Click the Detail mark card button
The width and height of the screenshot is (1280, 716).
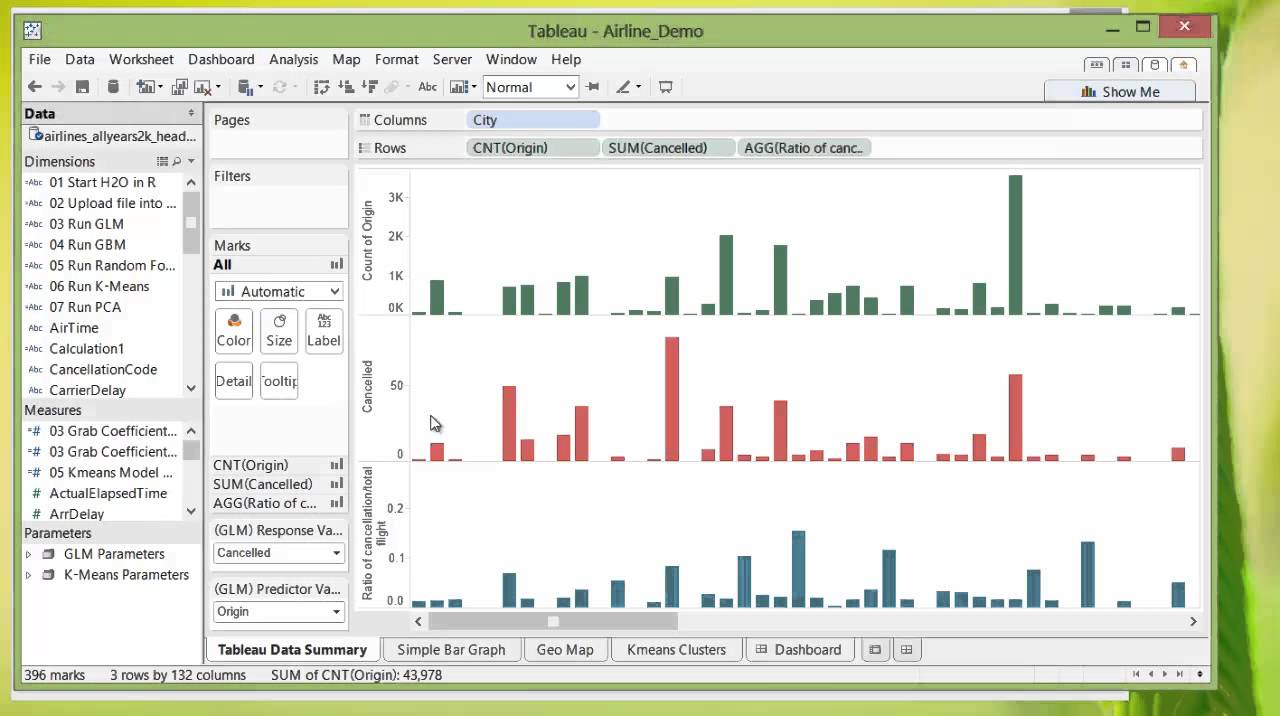233,381
